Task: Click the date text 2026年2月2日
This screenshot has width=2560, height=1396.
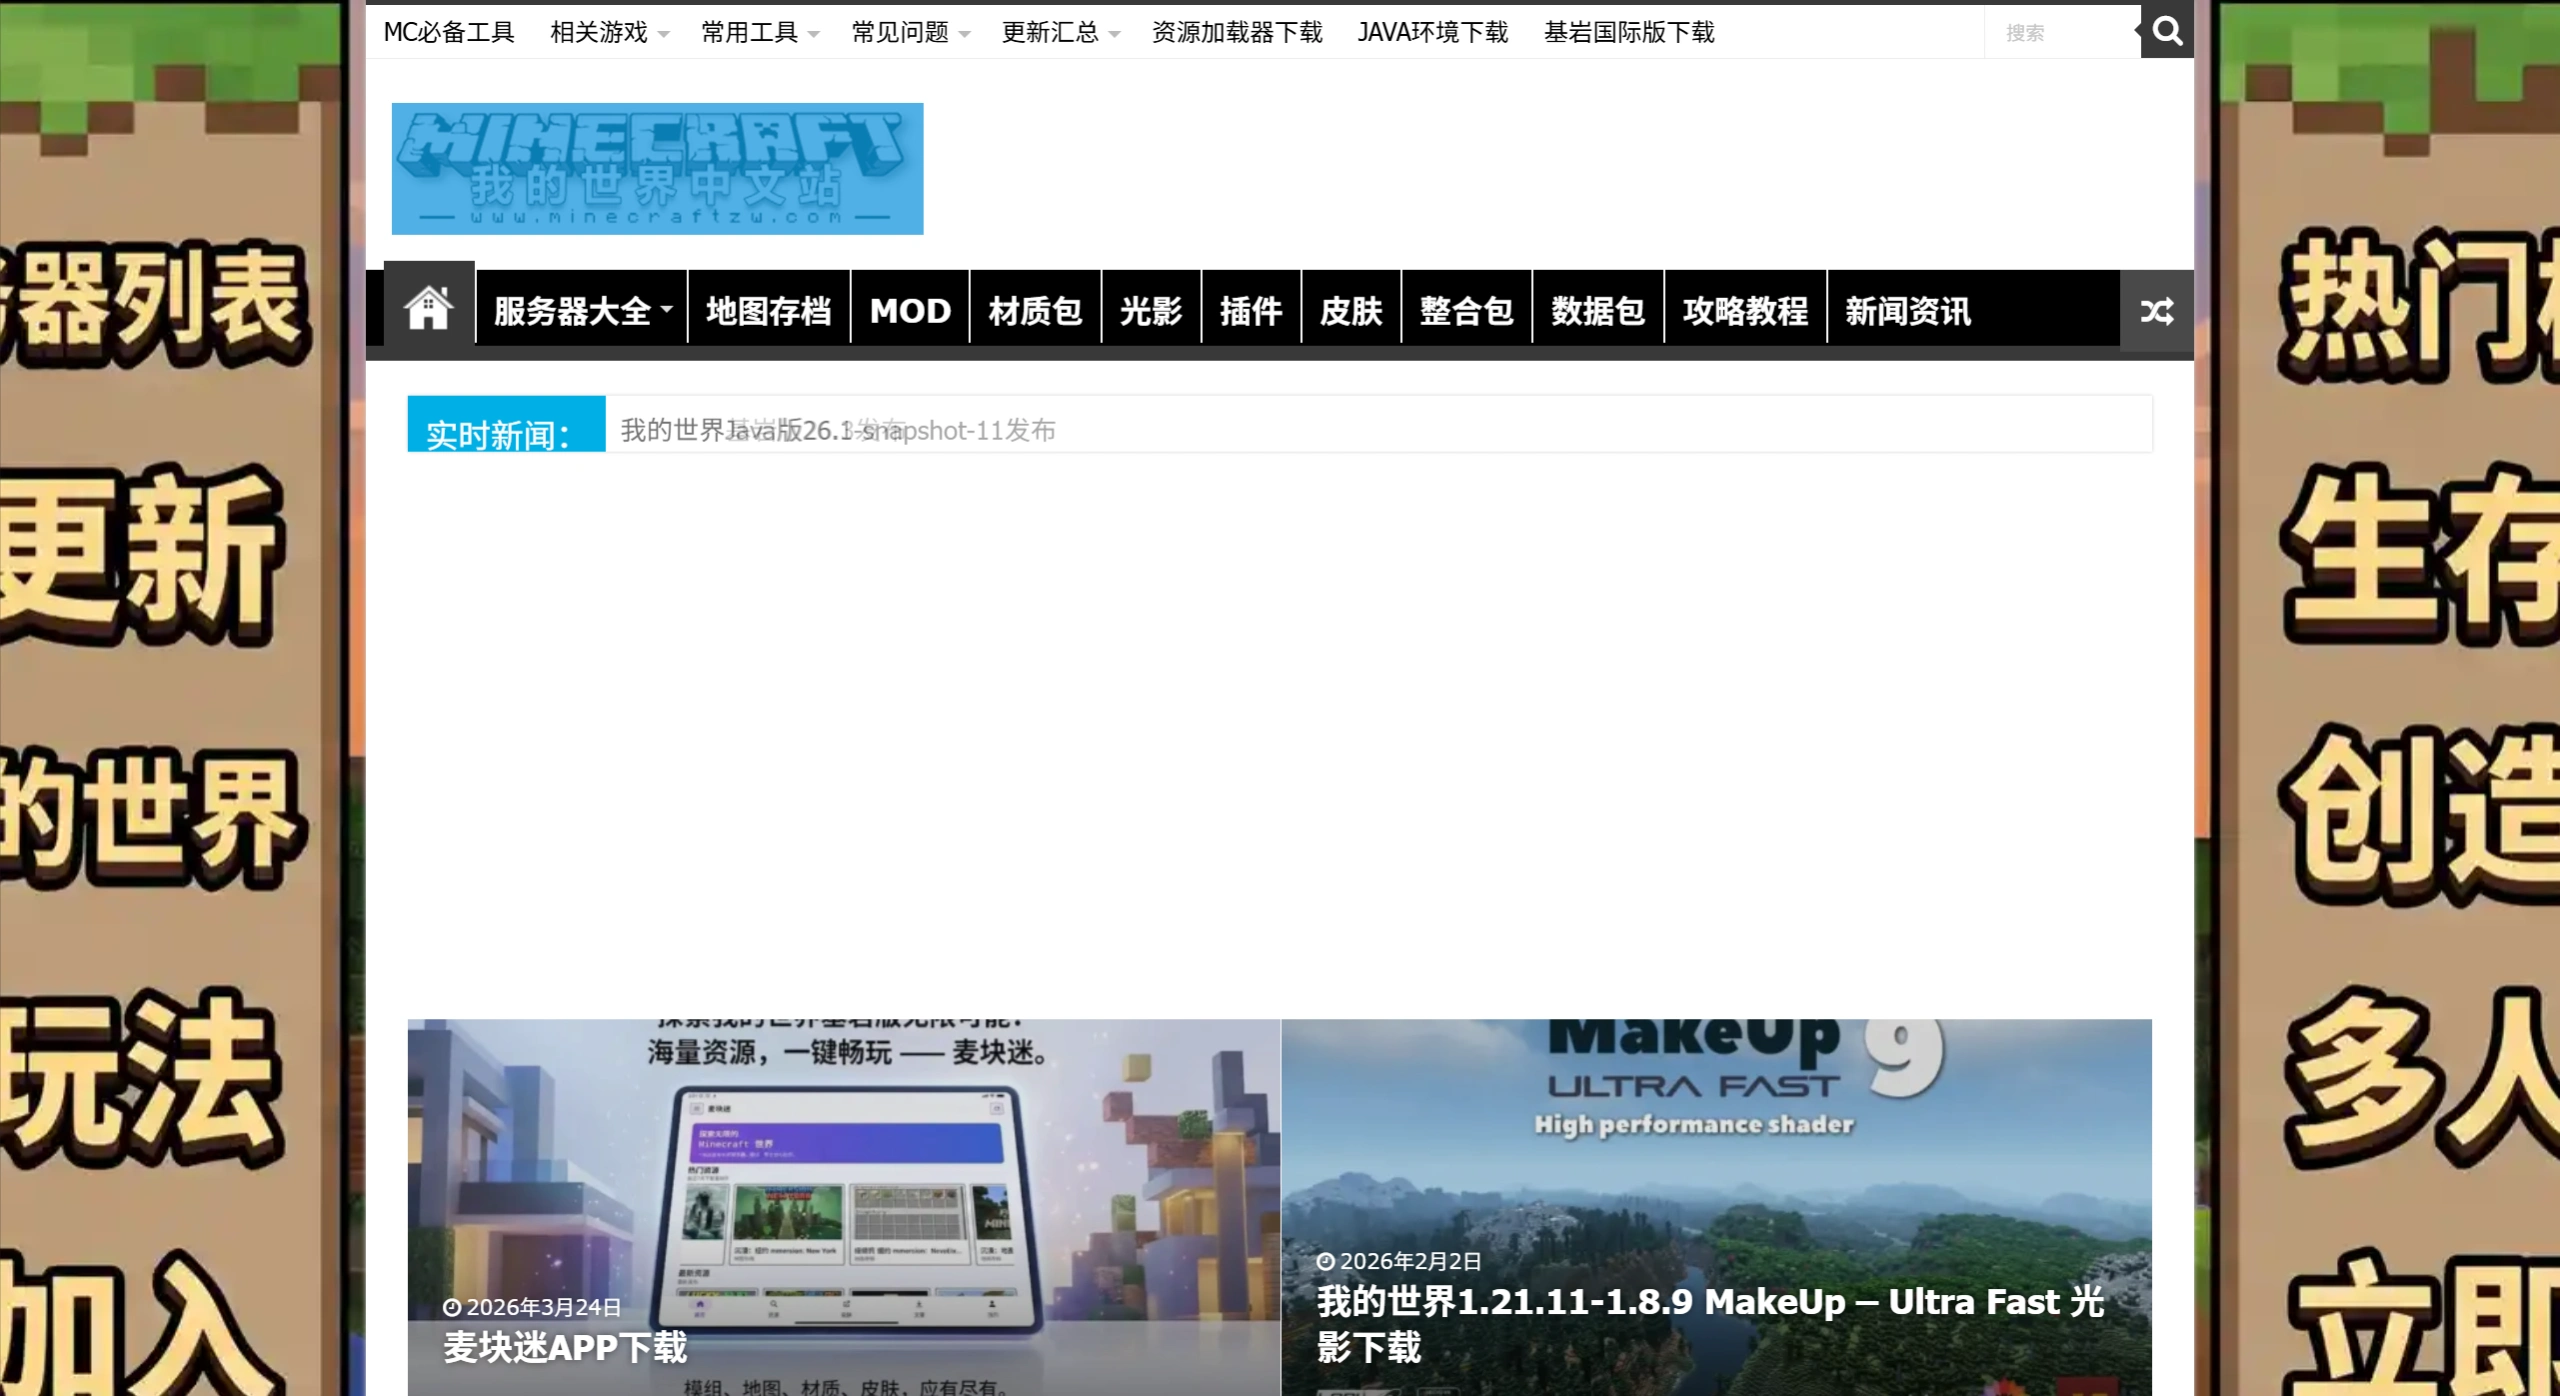Action: [1410, 1262]
